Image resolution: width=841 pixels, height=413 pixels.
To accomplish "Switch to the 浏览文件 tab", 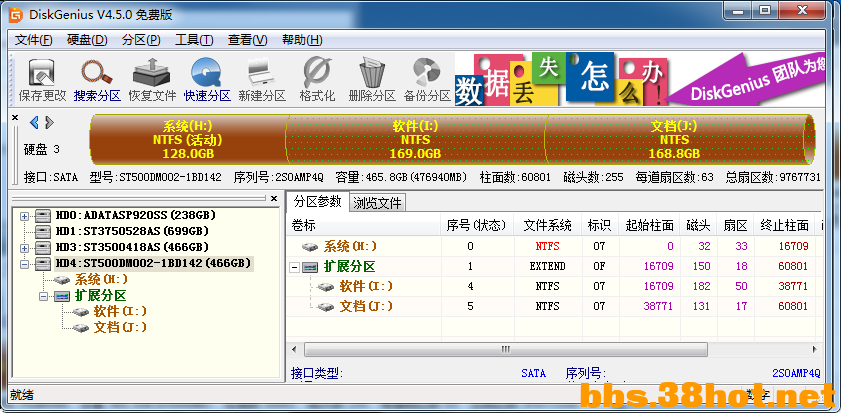I will pyautogui.click(x=378, y=203).
